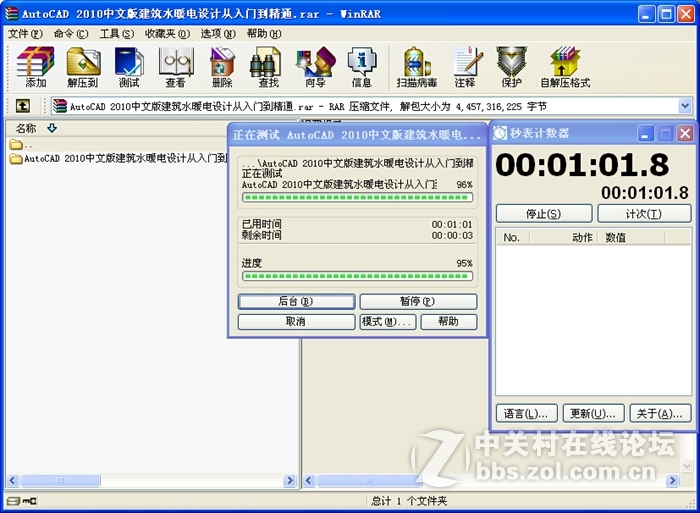The image size is (700, 513).
Task: Click the Help (帮助) dialog button
Action: [x=449, y=321]
